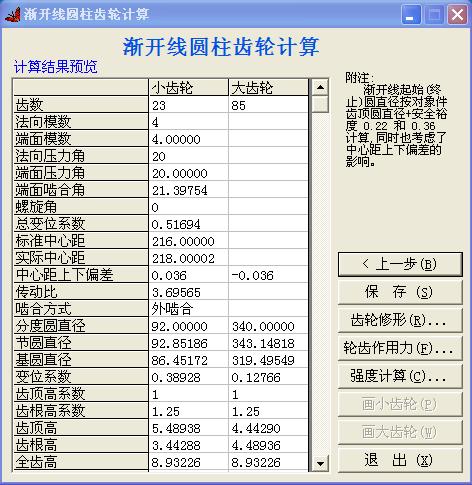
Task: Click the scrollbar thumb of results table
Action: click(x=320, y=104)
